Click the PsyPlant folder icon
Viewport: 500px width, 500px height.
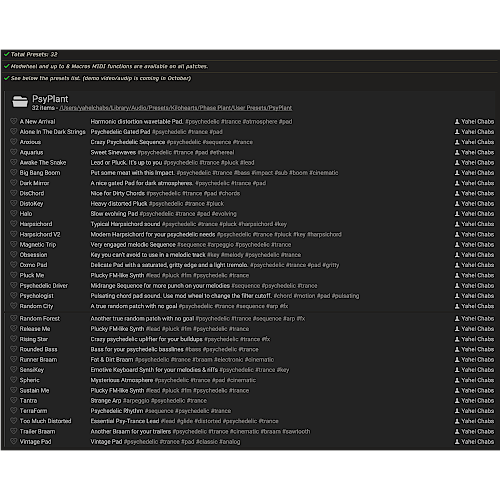click(x=20, y=102)
